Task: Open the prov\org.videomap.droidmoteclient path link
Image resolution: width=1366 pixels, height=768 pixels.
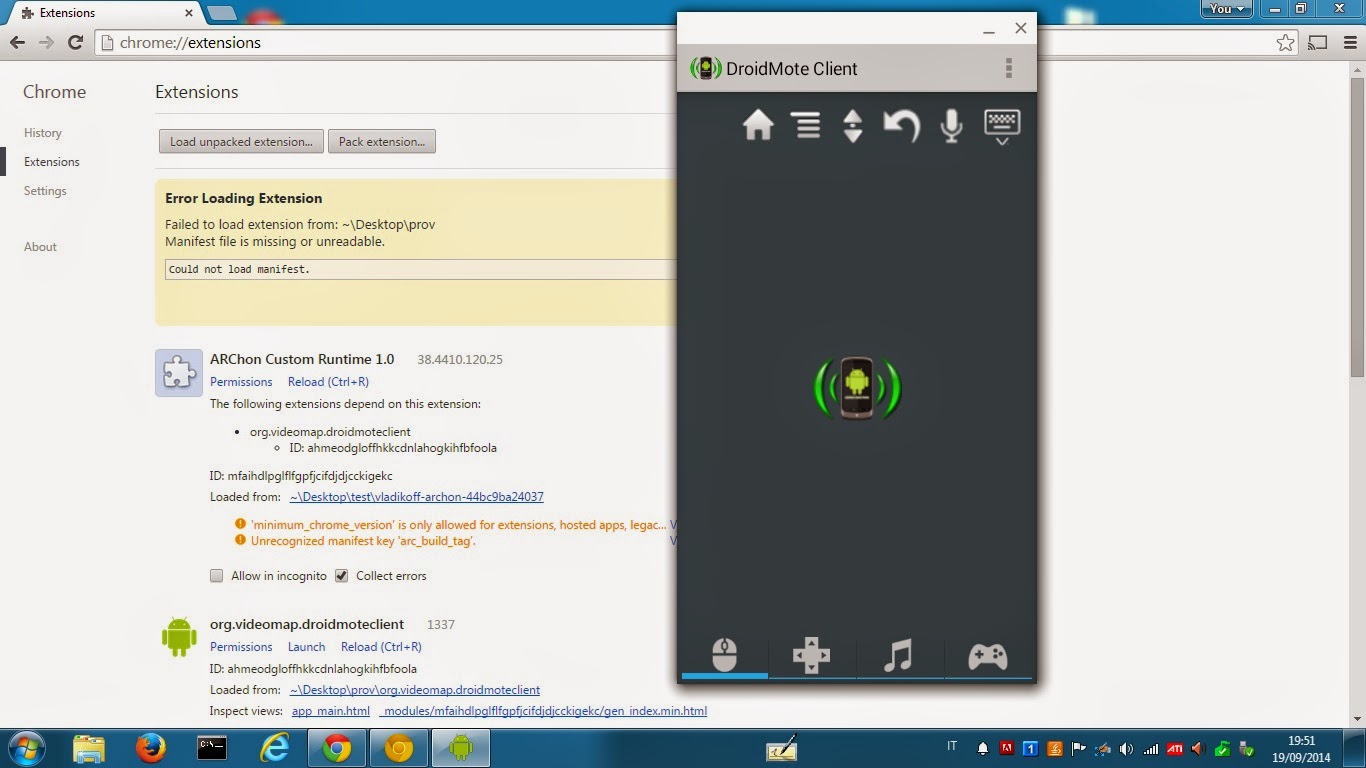Action: click(x=415, y=690)
